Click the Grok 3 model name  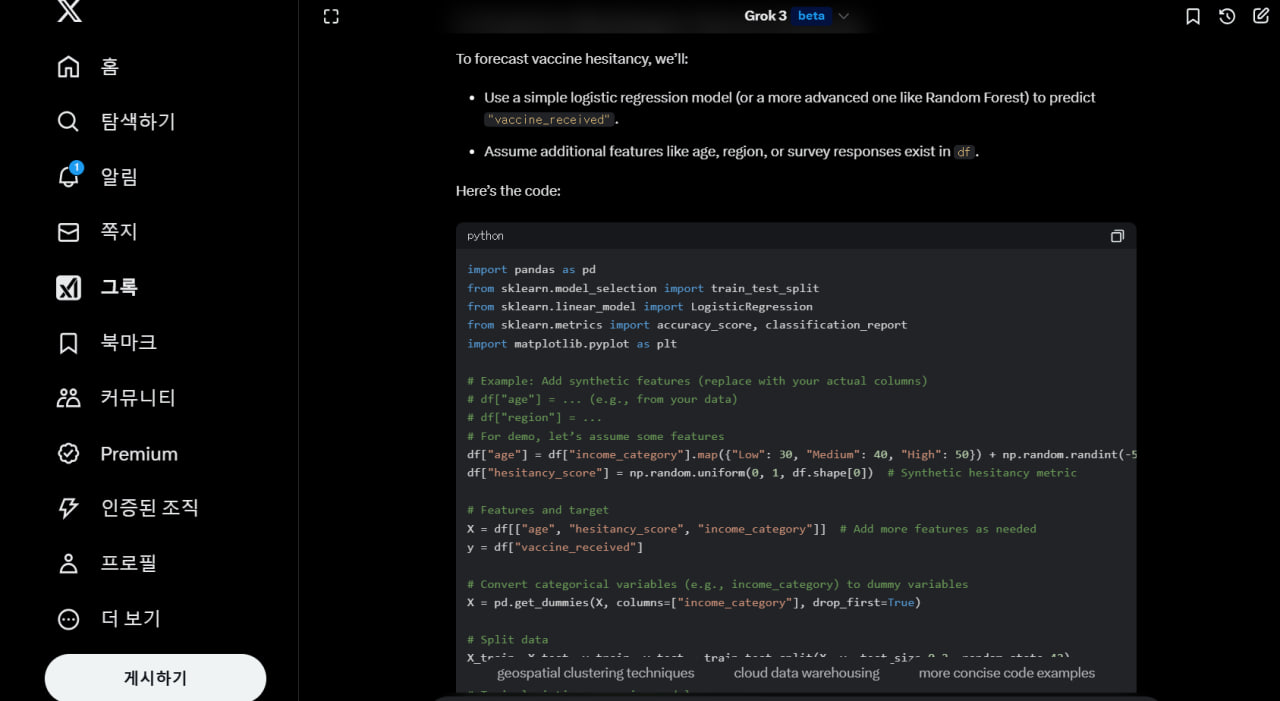coord(765,16)
